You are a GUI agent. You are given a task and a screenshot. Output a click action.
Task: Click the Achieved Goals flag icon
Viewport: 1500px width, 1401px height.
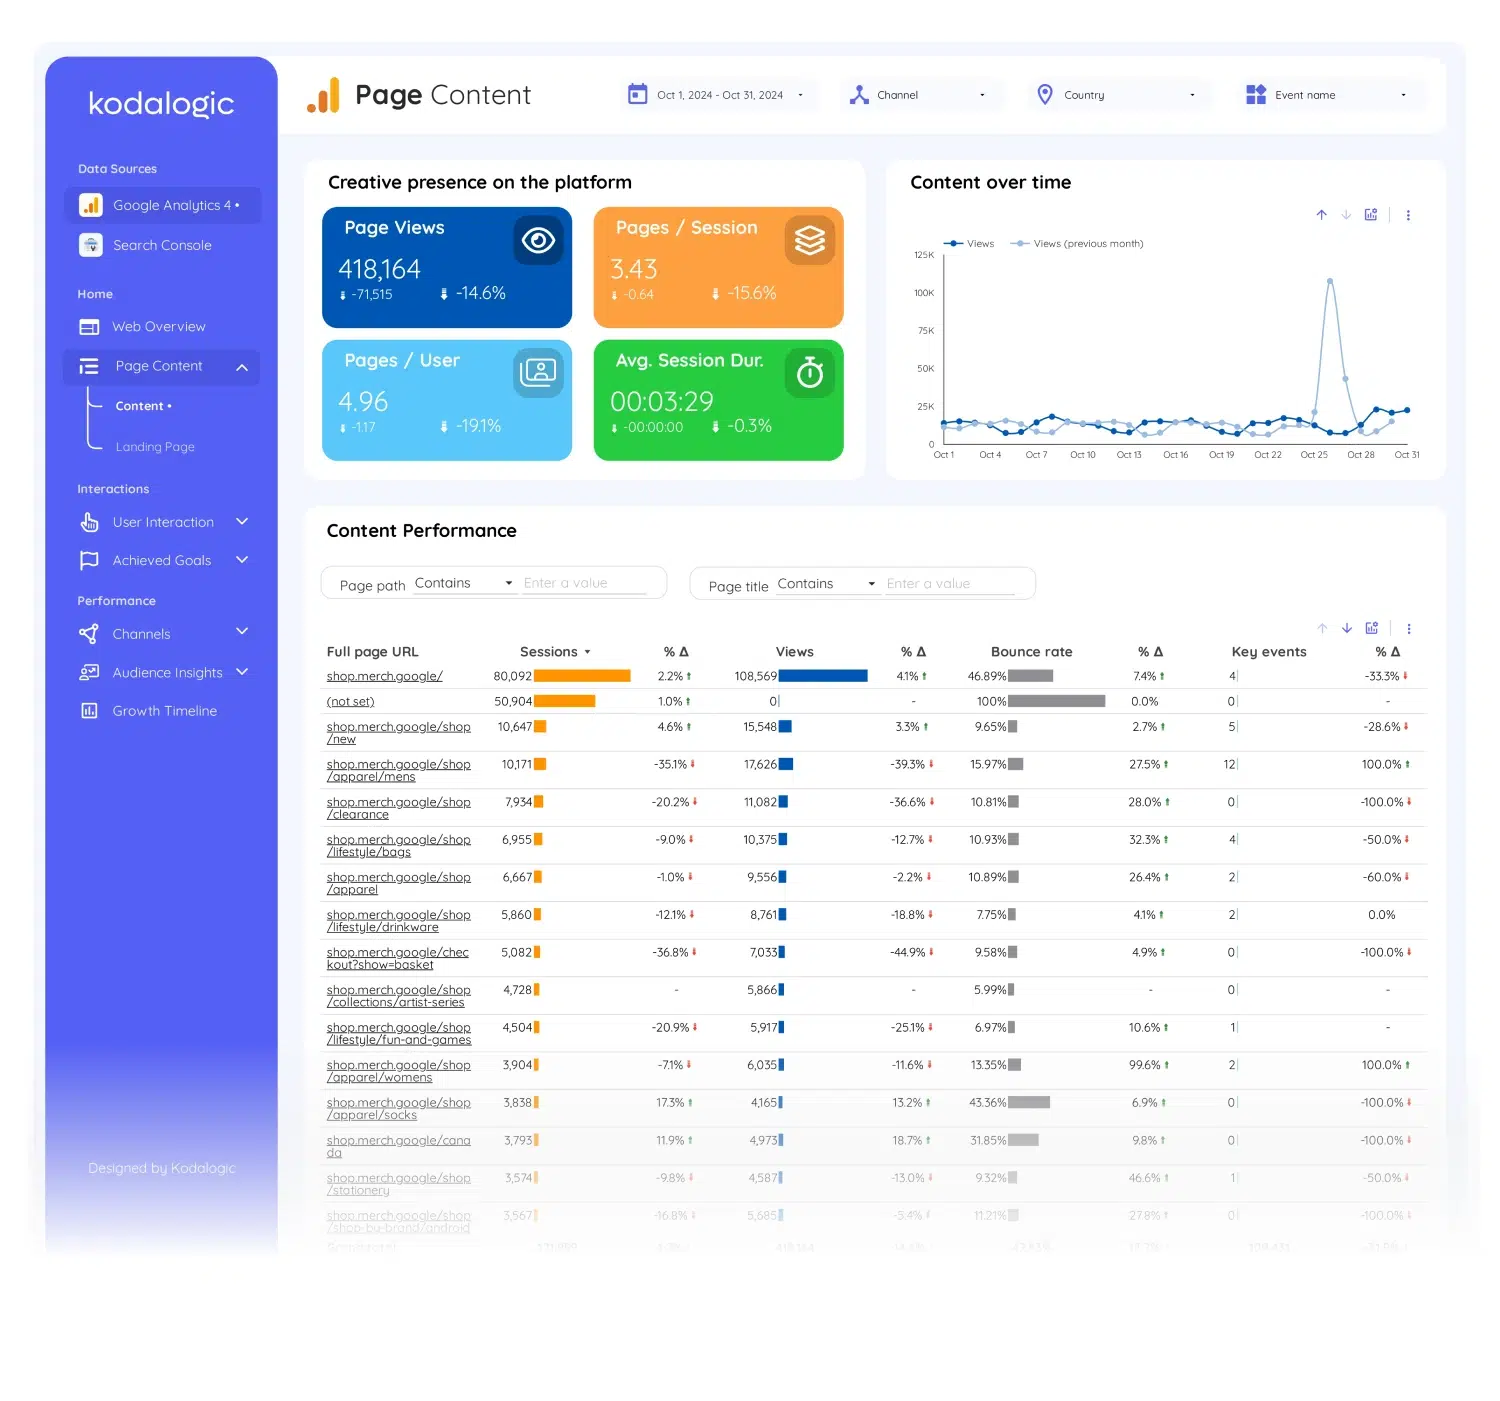89,560
